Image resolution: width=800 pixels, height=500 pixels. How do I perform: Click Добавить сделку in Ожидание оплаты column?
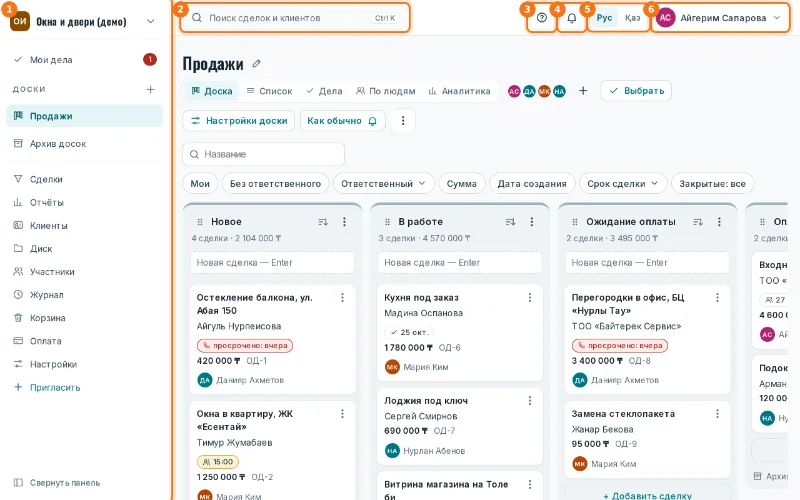coord(648,495)
